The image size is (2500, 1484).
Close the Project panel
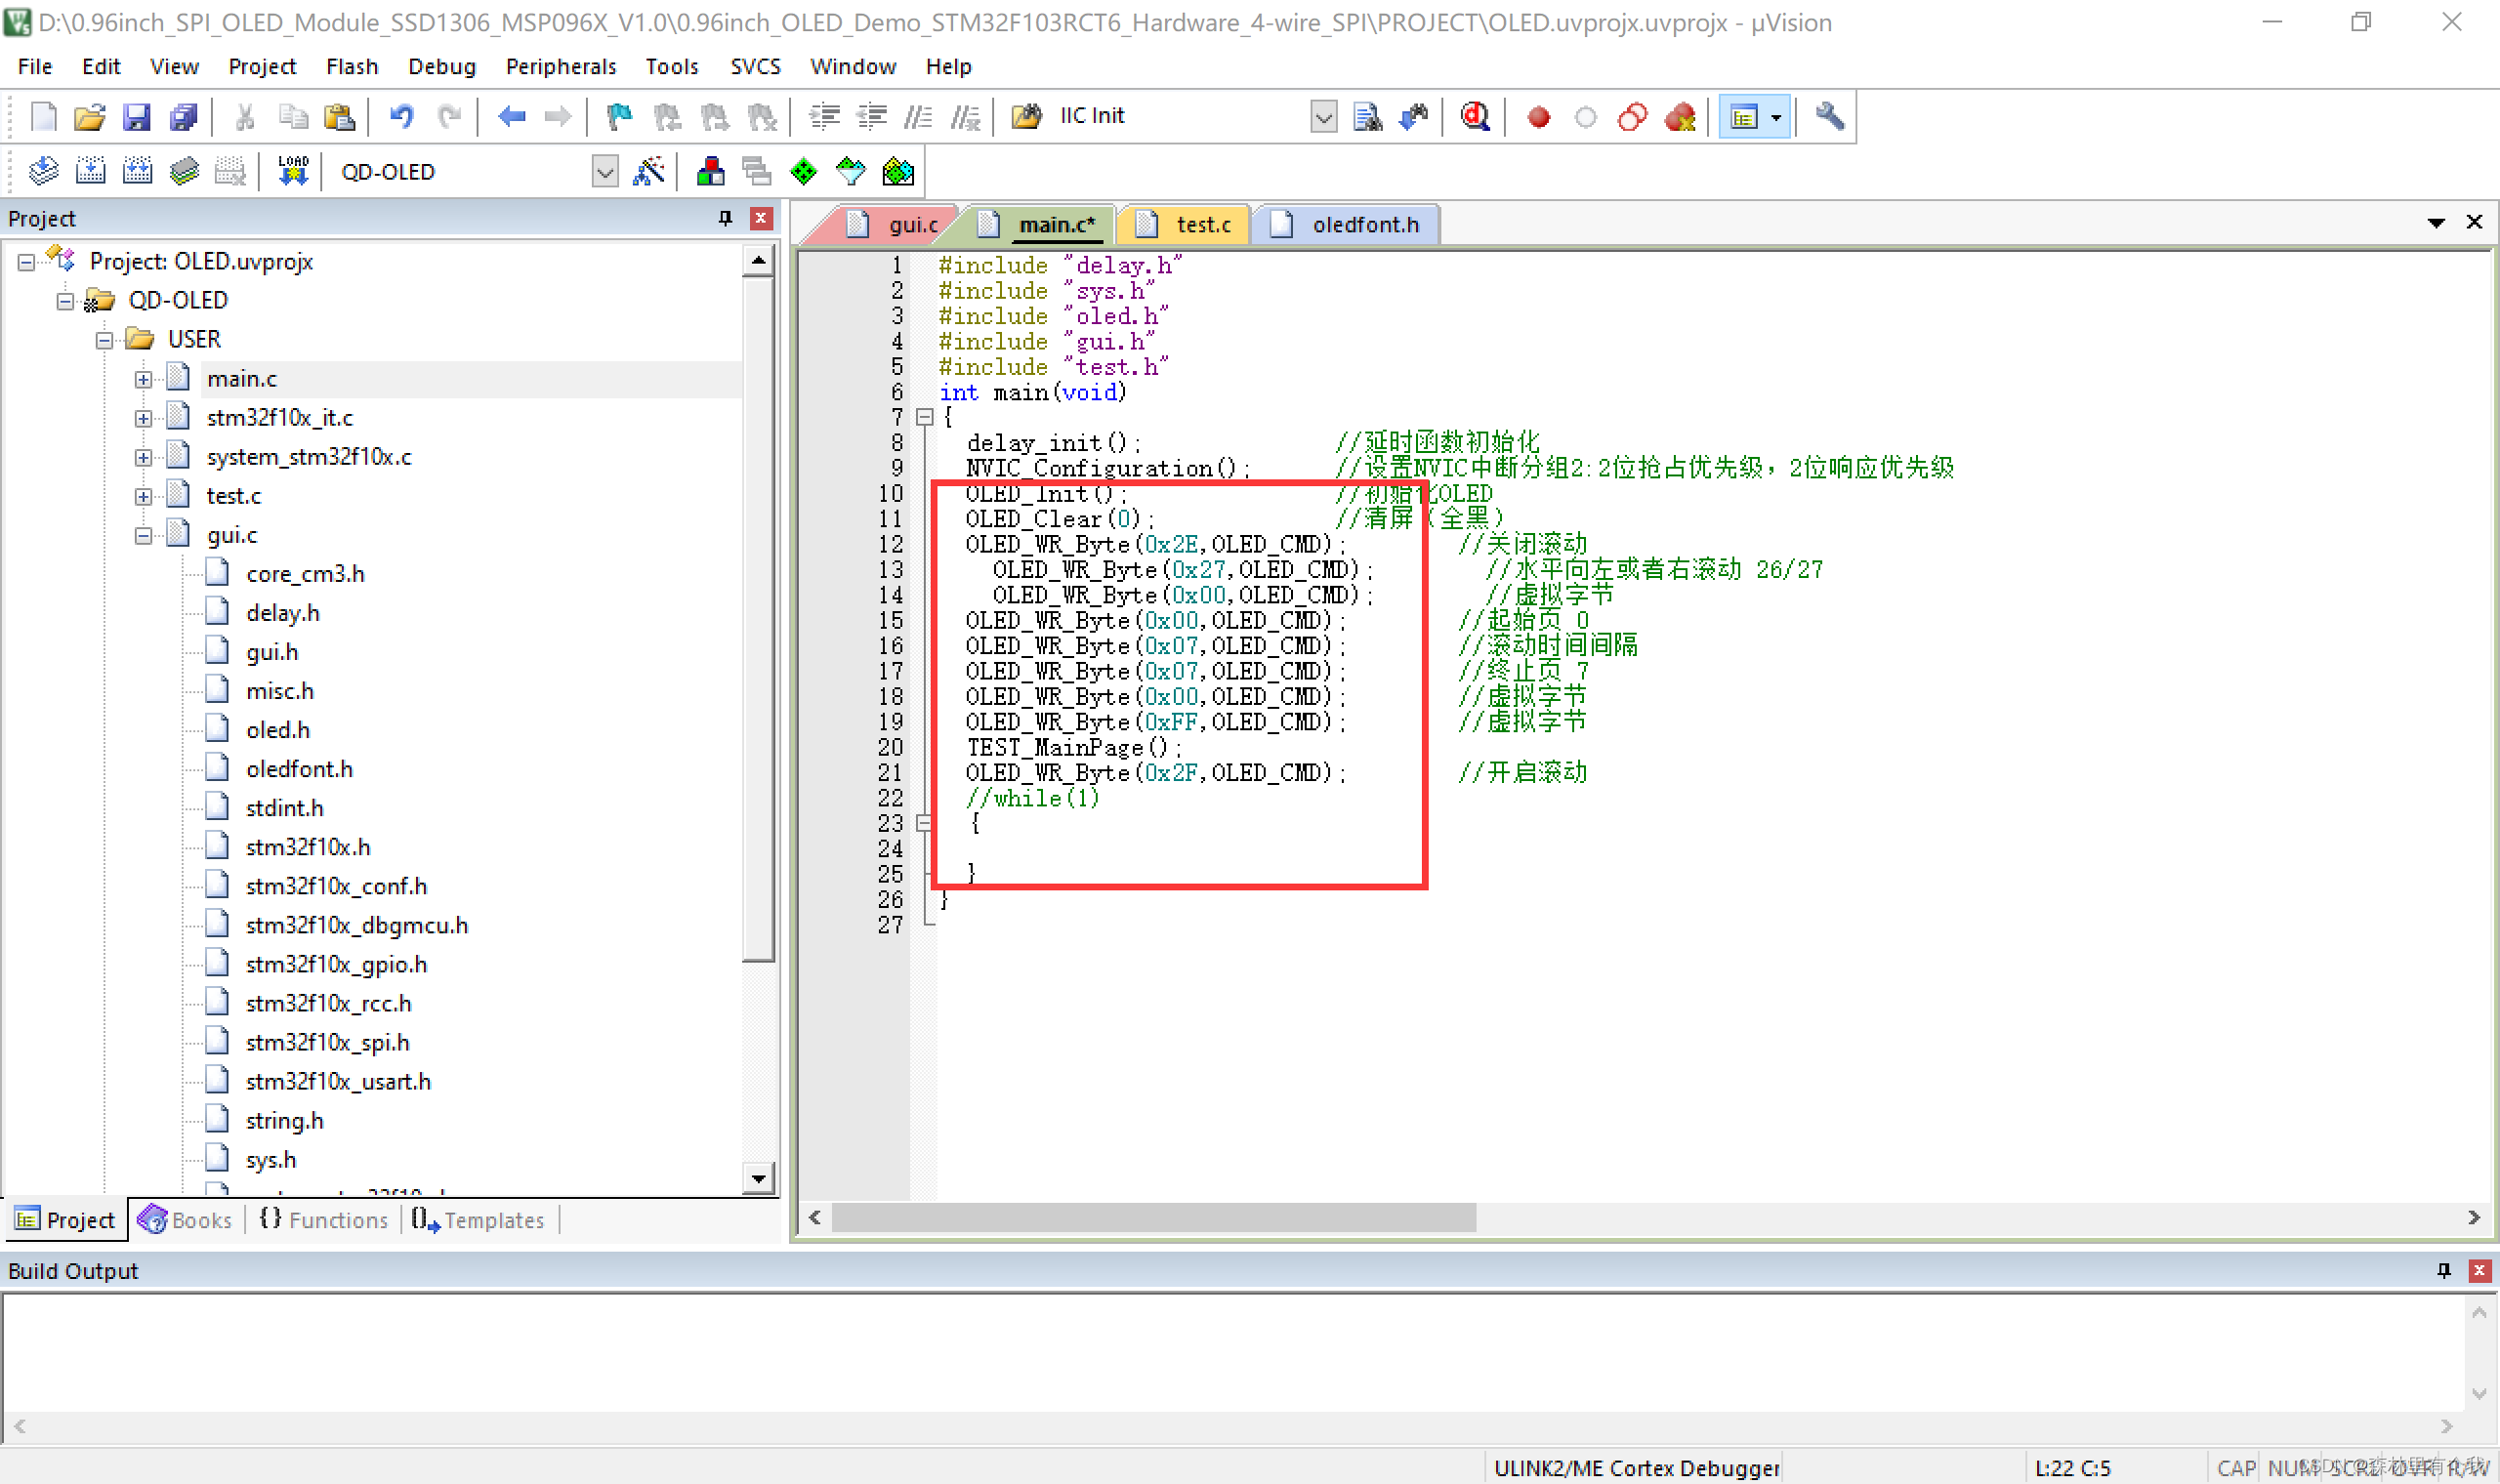click(762, 218)
